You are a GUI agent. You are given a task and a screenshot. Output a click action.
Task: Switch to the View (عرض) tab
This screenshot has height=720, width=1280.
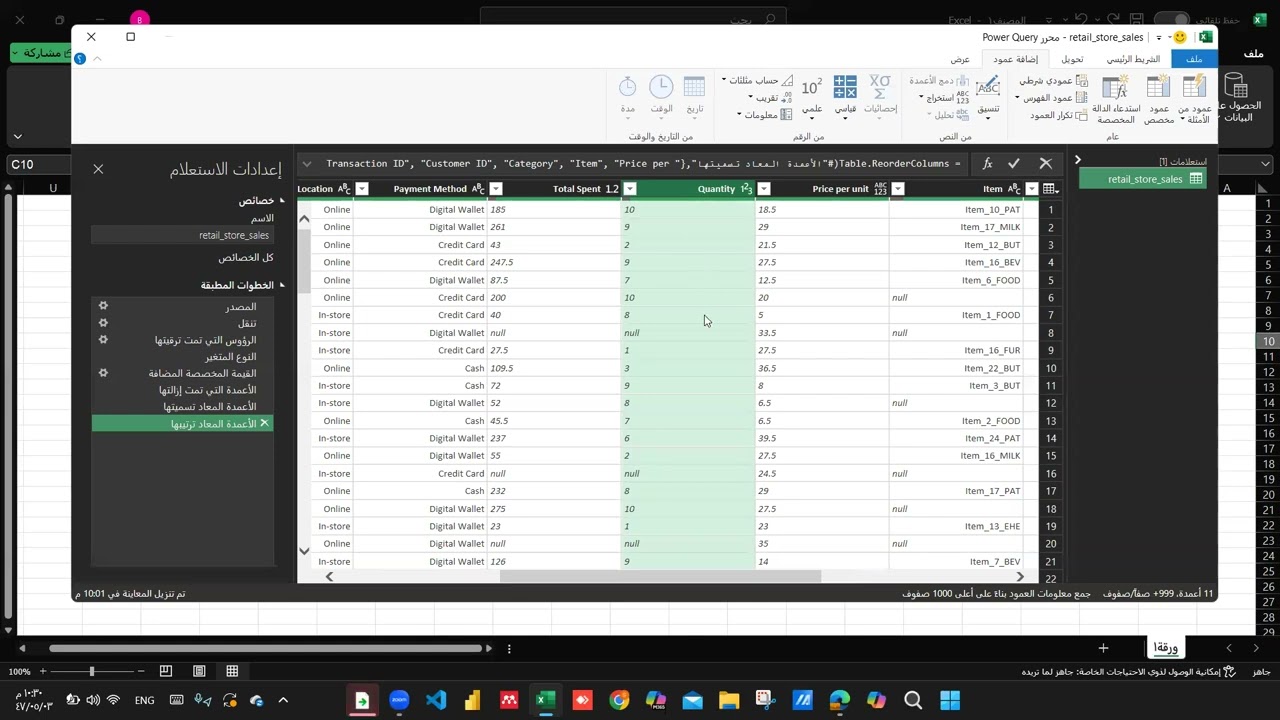[x=960, y=59]
